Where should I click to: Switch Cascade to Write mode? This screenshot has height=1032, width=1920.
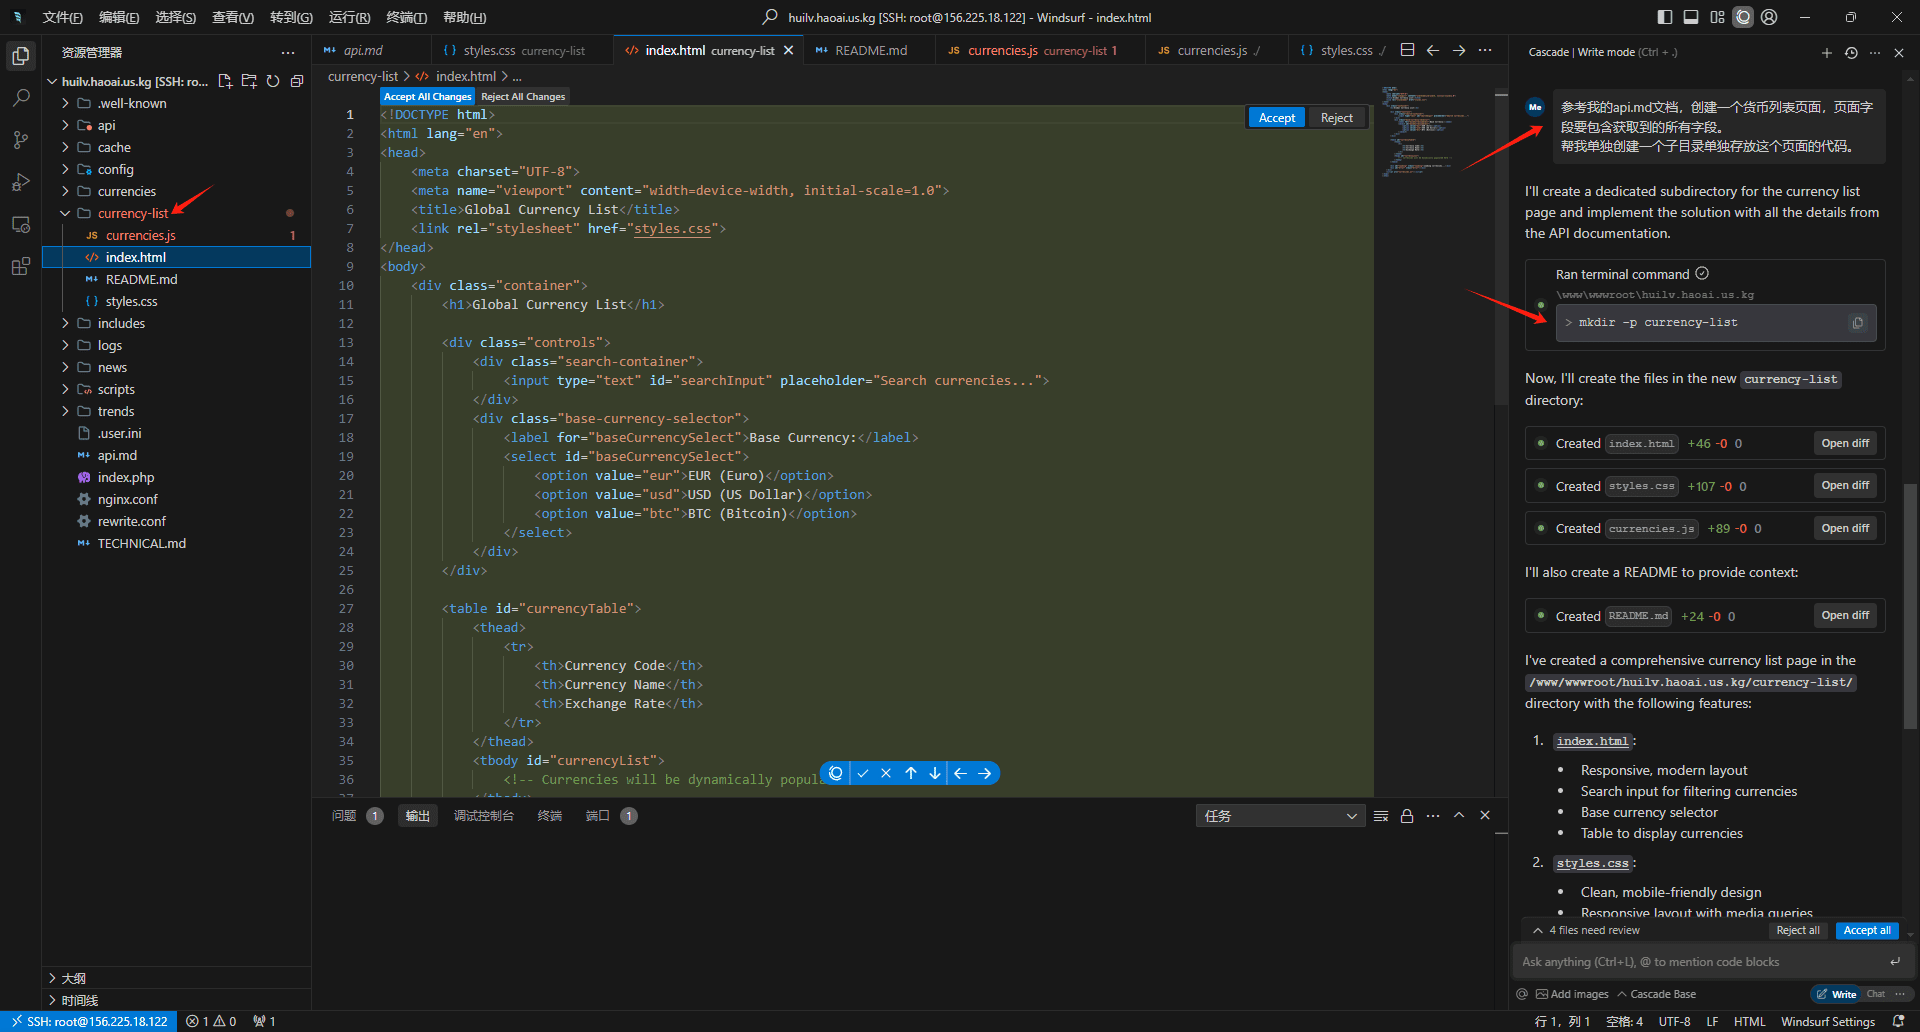[1837, 994]
